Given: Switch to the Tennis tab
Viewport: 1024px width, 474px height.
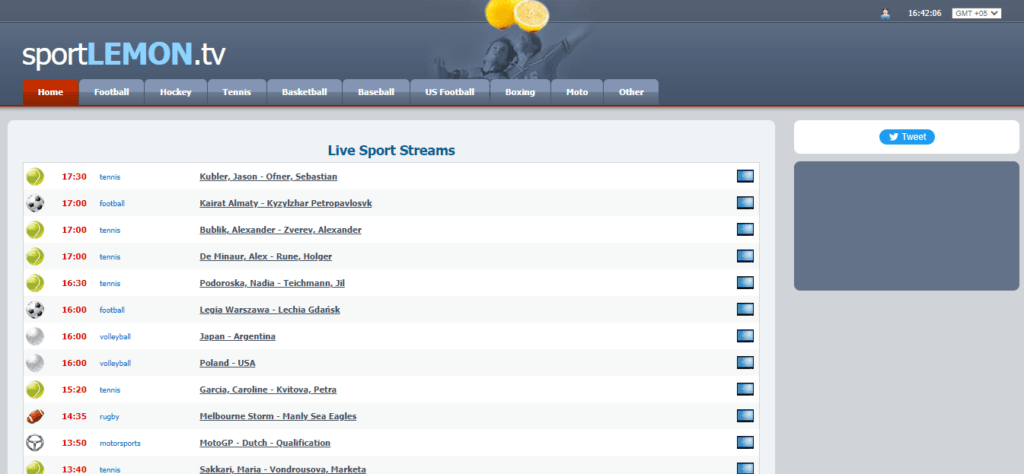Looking at the screenshot, I should pyautogui.click(x=236, y=92).
